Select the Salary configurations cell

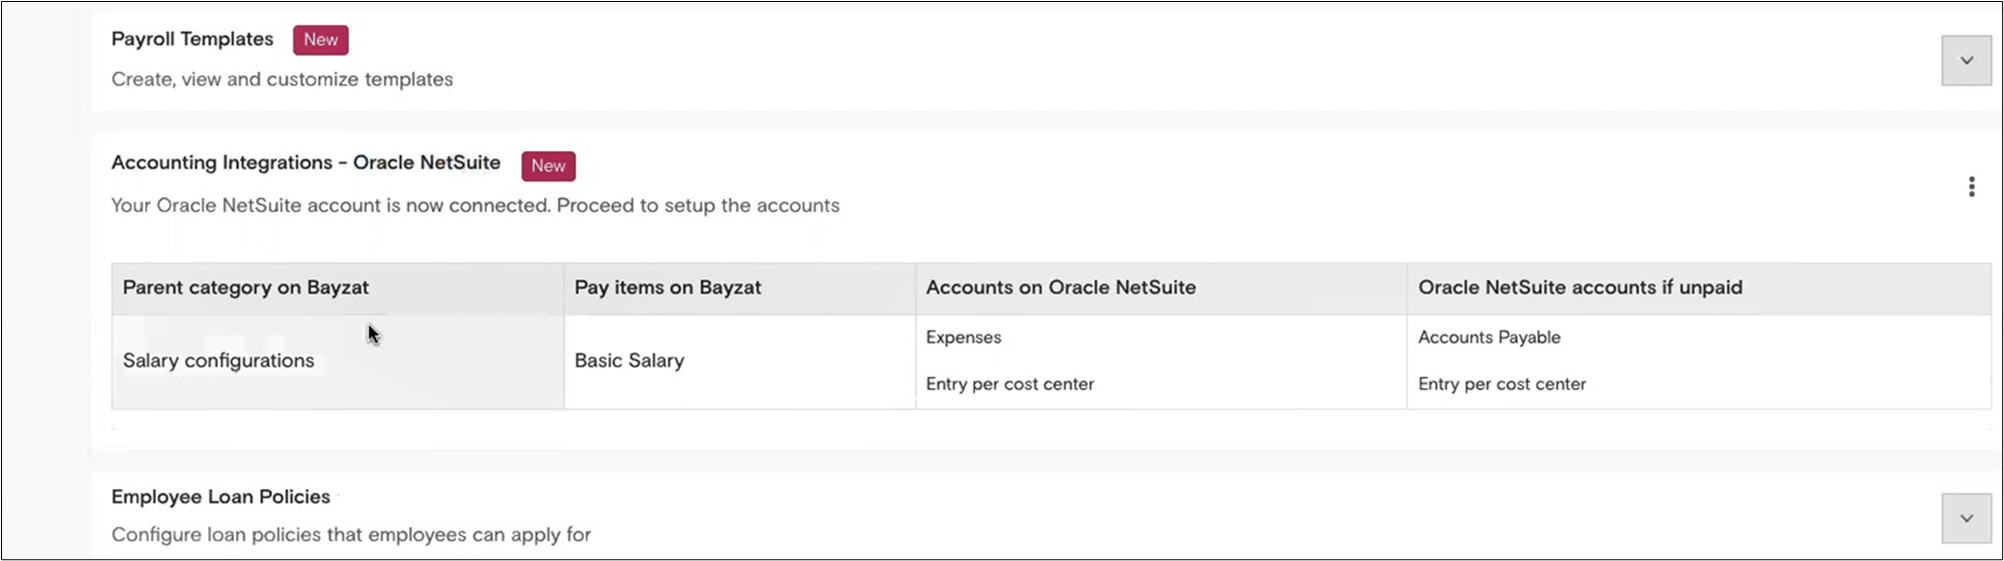pos(338,361)
